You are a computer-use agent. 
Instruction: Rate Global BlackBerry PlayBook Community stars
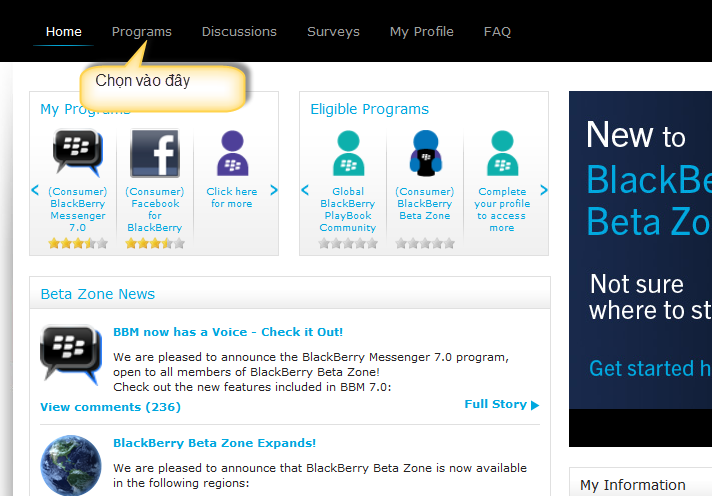tap(348, 243)
